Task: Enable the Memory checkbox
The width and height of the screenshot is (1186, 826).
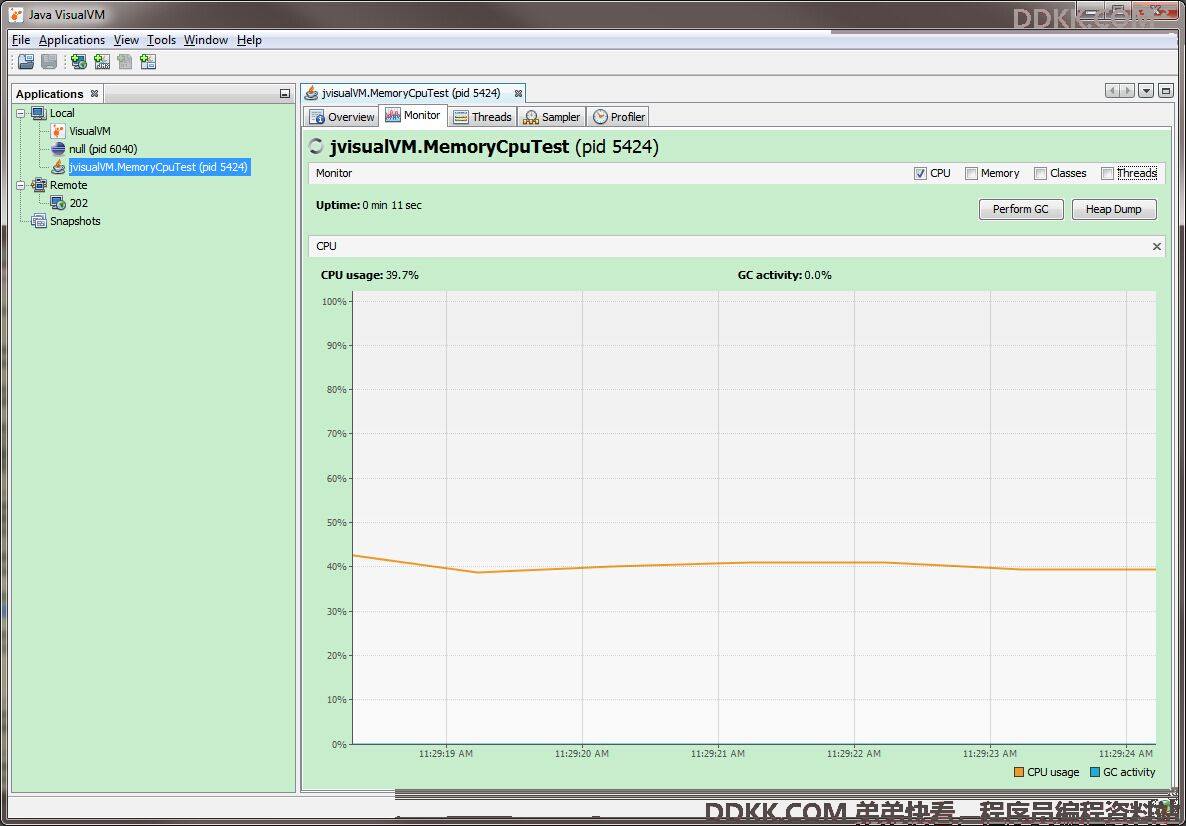Action: click(x=971, y=173)
